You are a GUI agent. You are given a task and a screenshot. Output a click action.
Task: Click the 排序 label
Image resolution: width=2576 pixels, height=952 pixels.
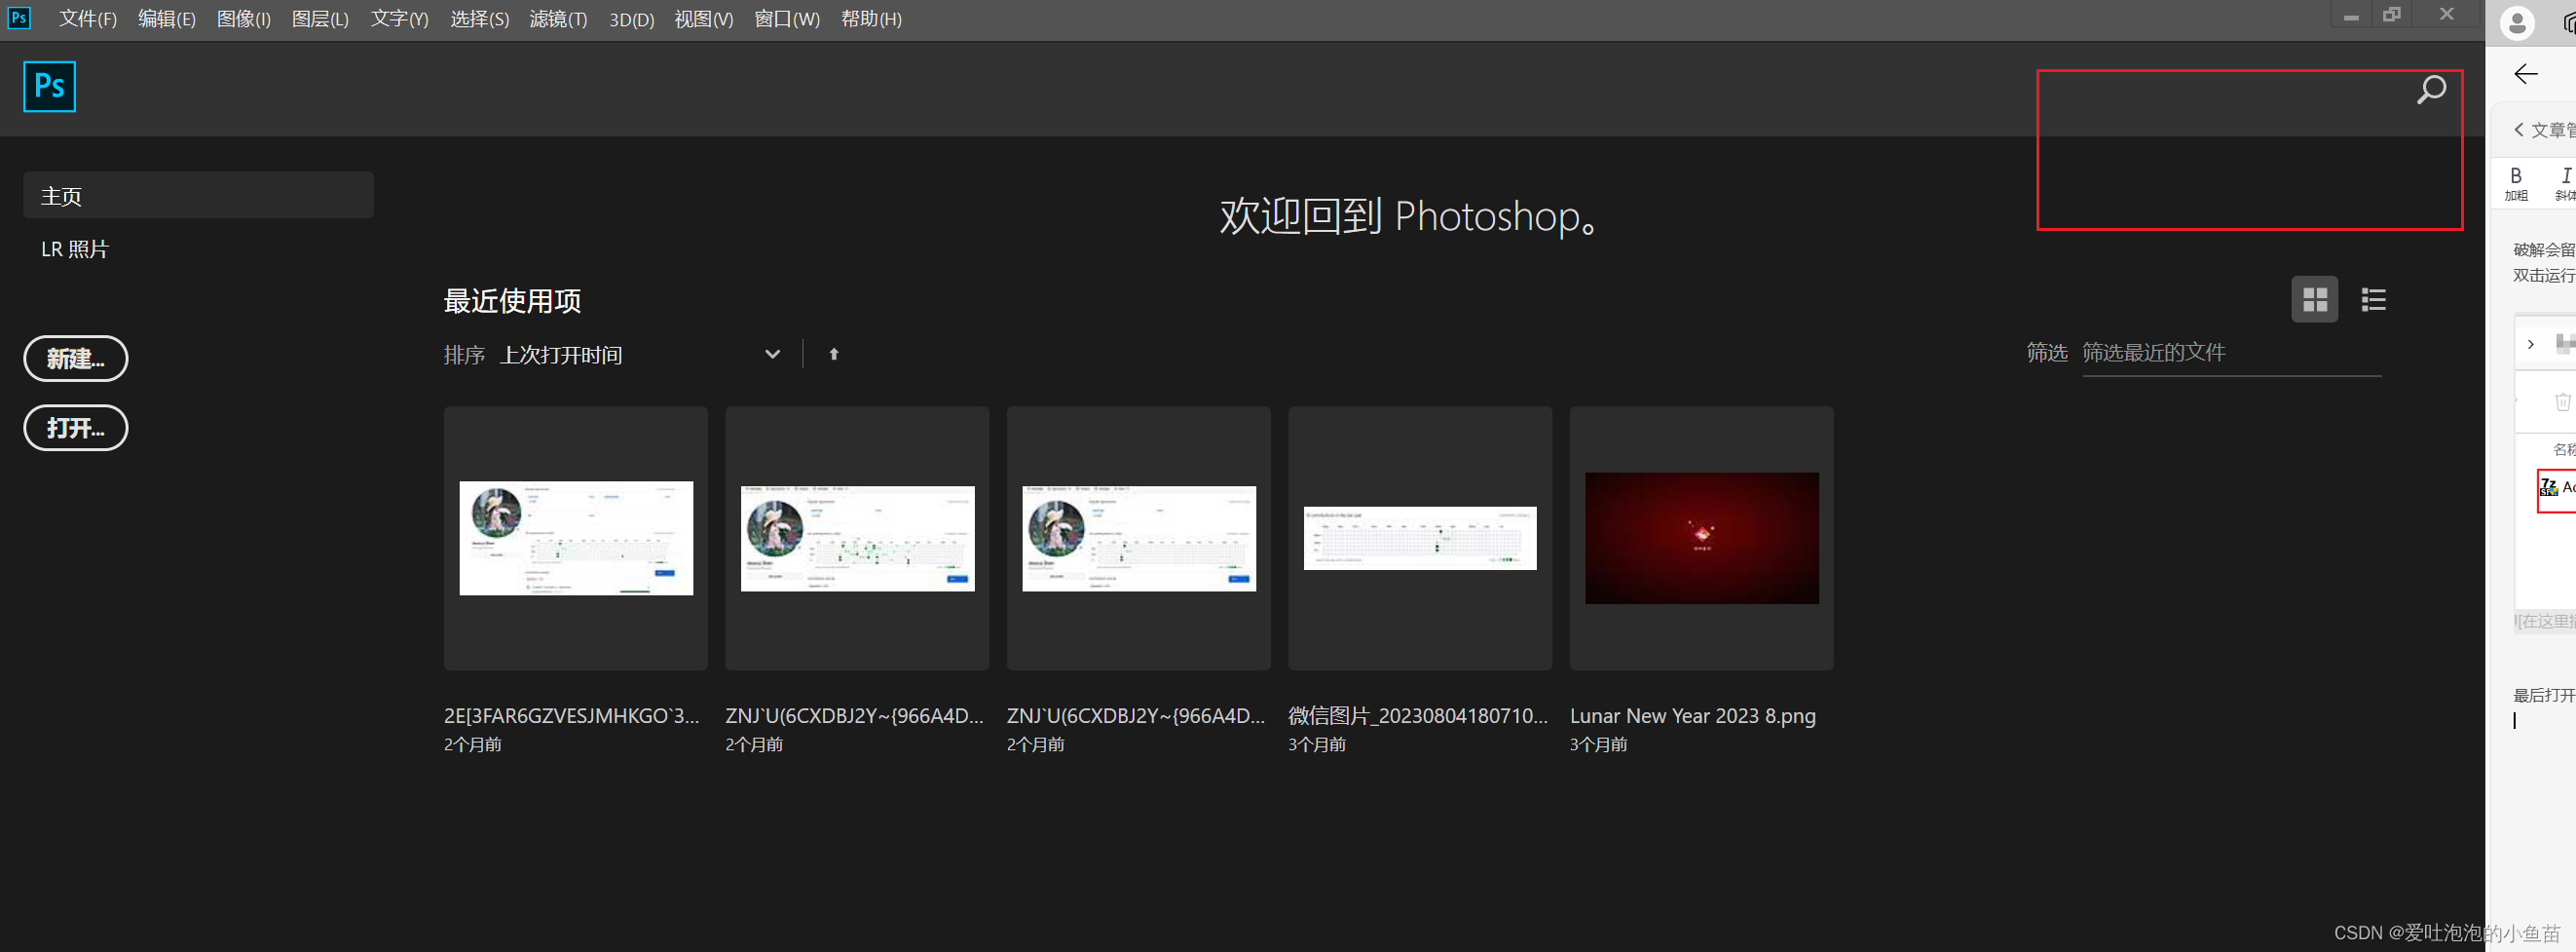click(464, 355)
